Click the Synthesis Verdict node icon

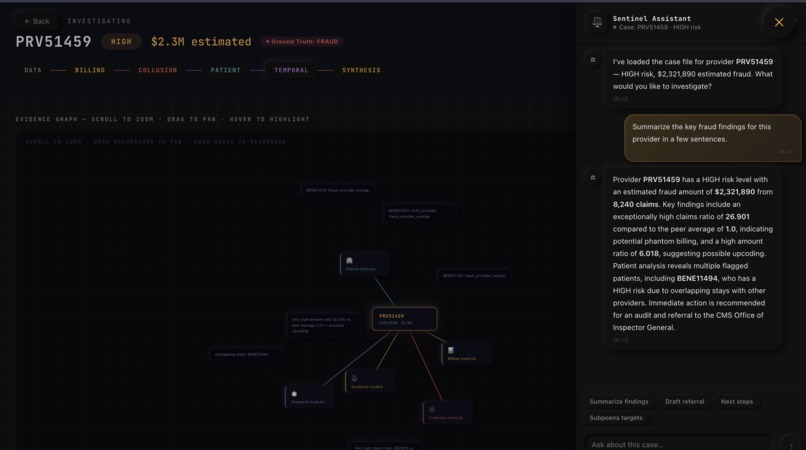(354, 378)
